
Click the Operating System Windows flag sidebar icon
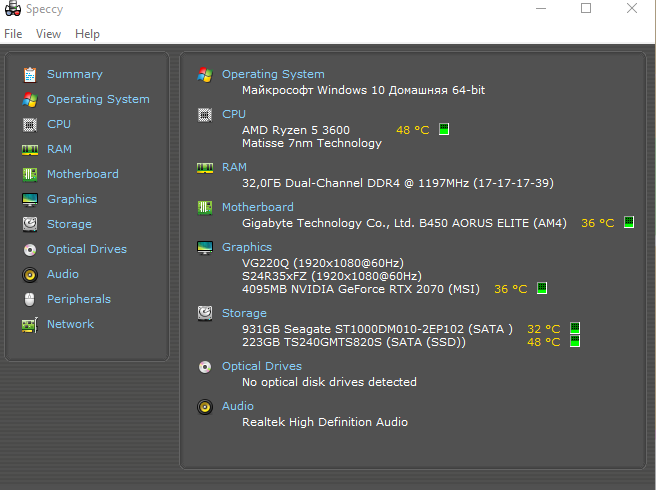click(x=30, y=100)
